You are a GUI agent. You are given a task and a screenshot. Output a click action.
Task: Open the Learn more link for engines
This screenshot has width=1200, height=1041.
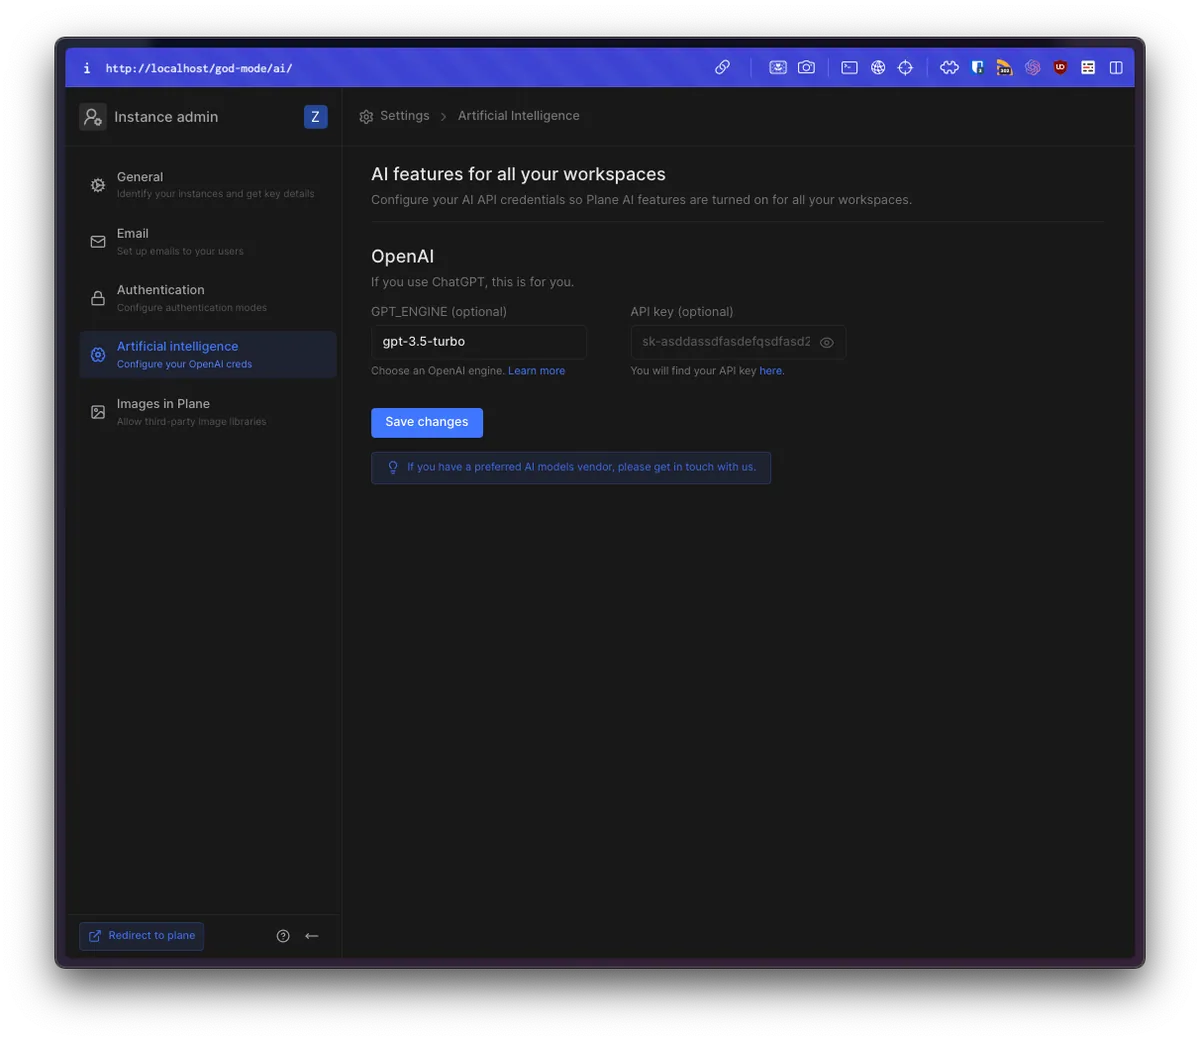536,371
